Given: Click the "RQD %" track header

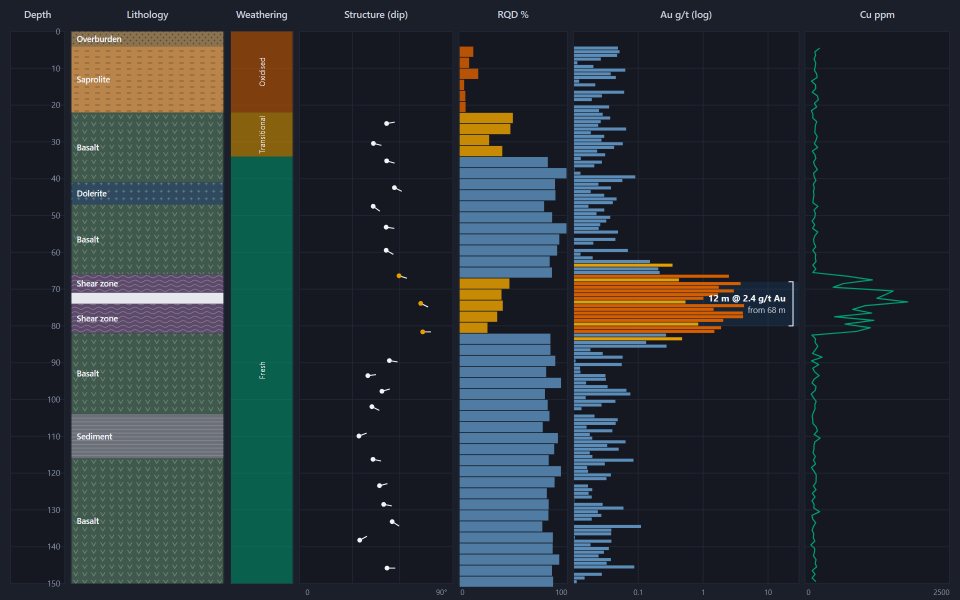Looking at the screenshot, I should point(512,15).
